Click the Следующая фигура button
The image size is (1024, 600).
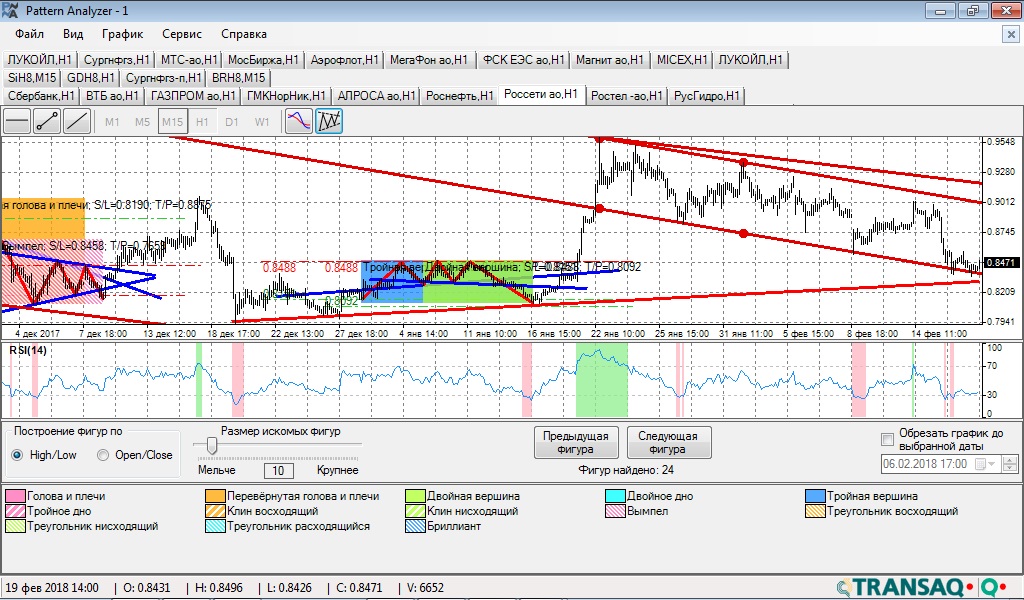[667, 443]
